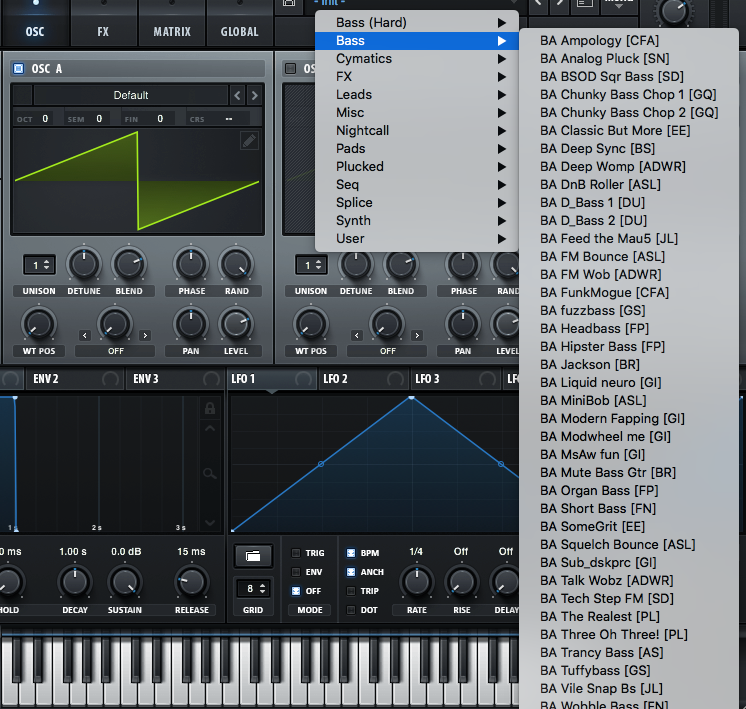Click the envelope scroll down chevron
Image resolution: width=746 pixels, height=709 pixels.
(210, 522)
